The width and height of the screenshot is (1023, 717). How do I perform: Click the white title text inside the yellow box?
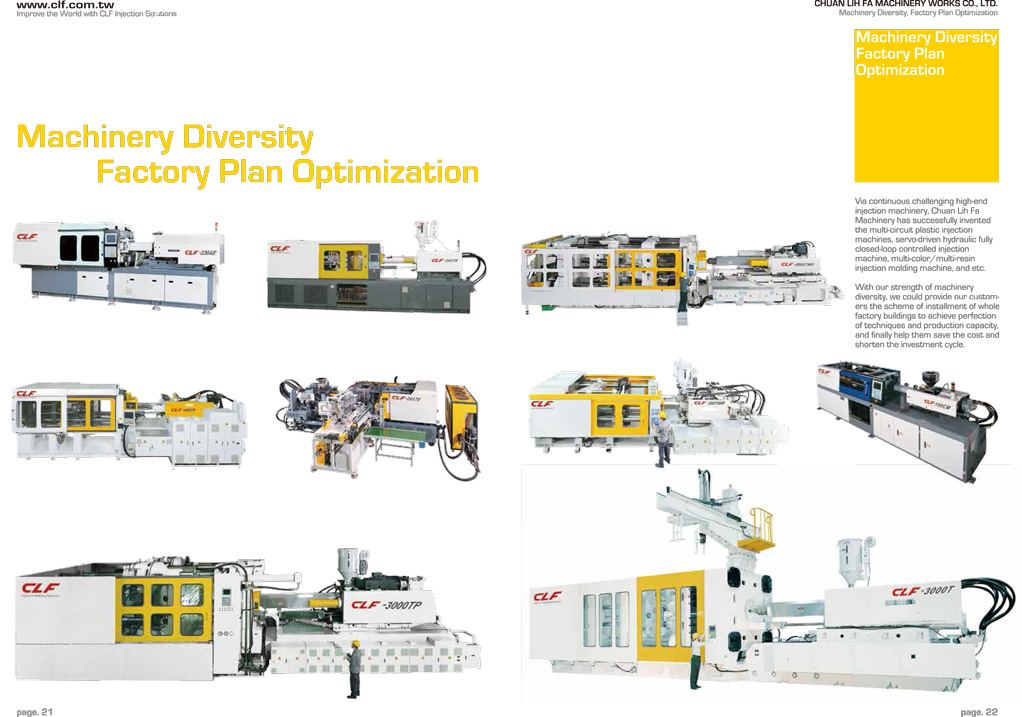tap(926, 53)
